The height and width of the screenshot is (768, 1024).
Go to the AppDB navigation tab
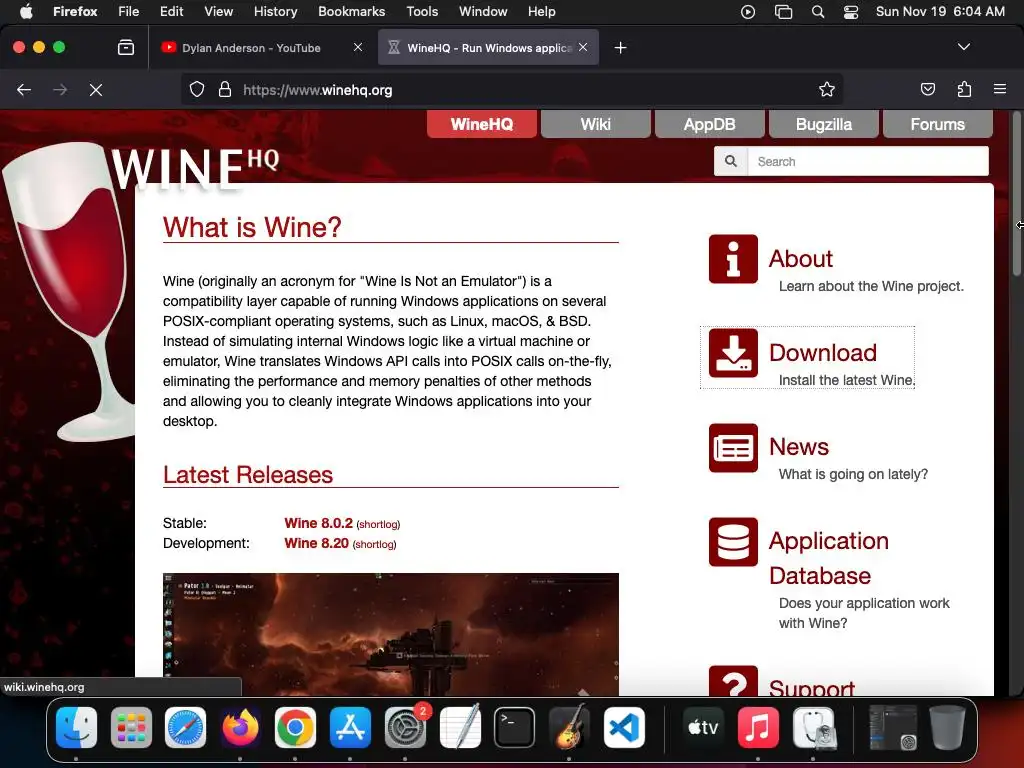pos(709,124)
